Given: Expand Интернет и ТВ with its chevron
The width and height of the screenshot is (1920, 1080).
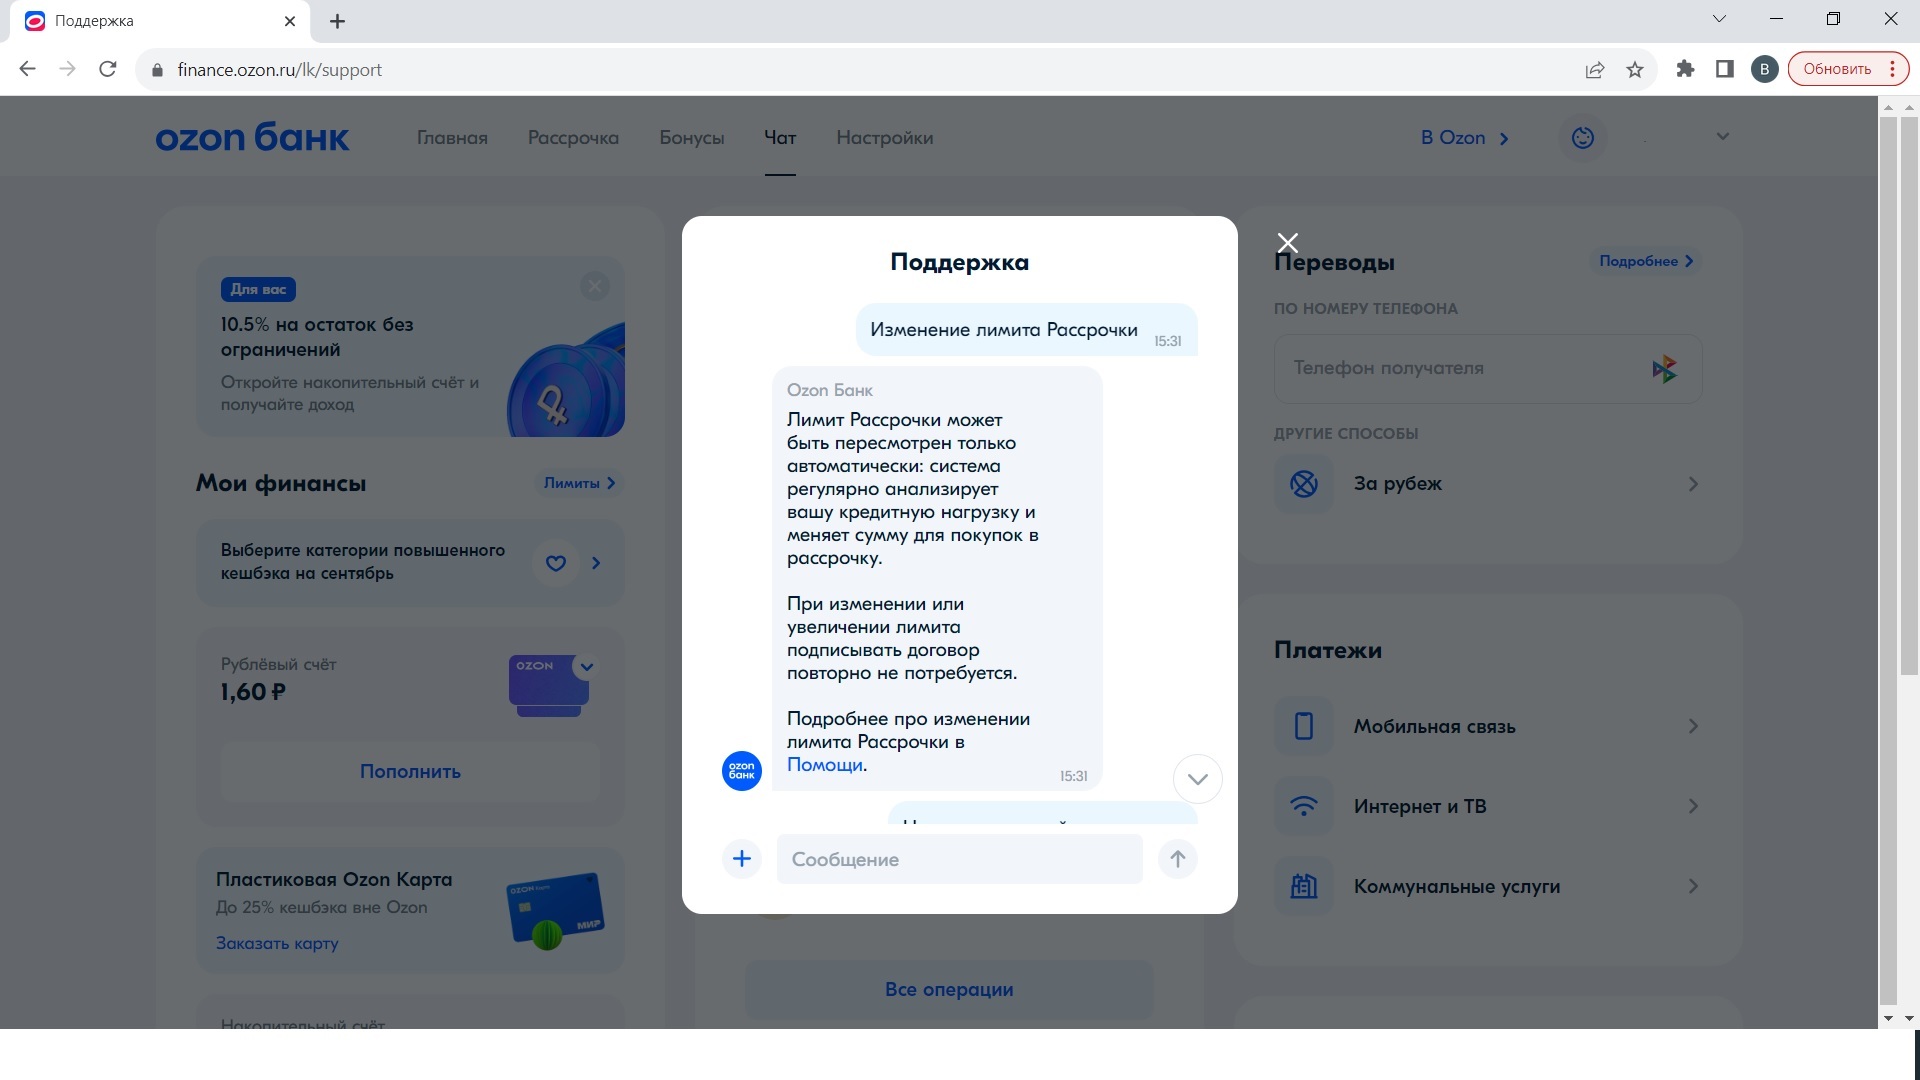Looking at the screenshot, I should (x=1693, y=806).
